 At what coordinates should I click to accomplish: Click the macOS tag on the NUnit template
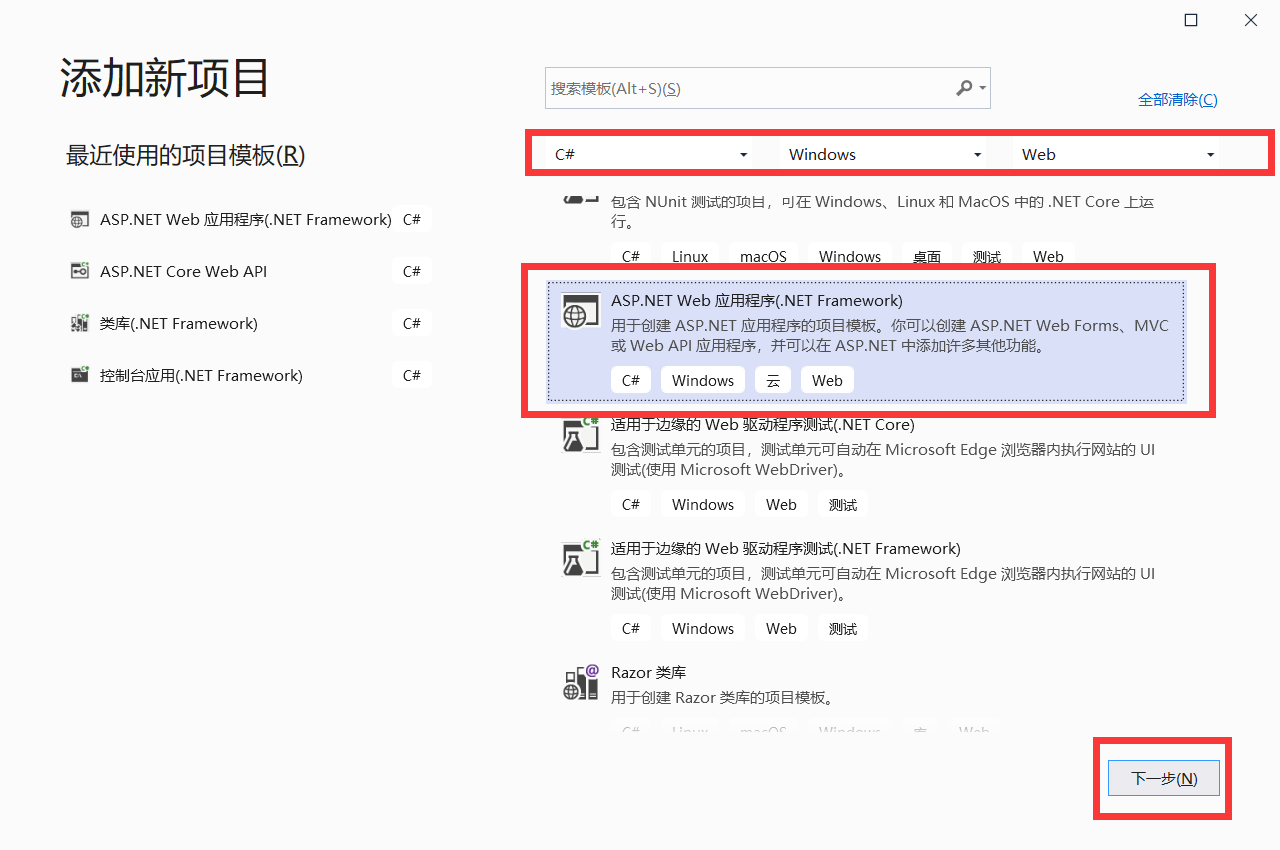[763, 256]
